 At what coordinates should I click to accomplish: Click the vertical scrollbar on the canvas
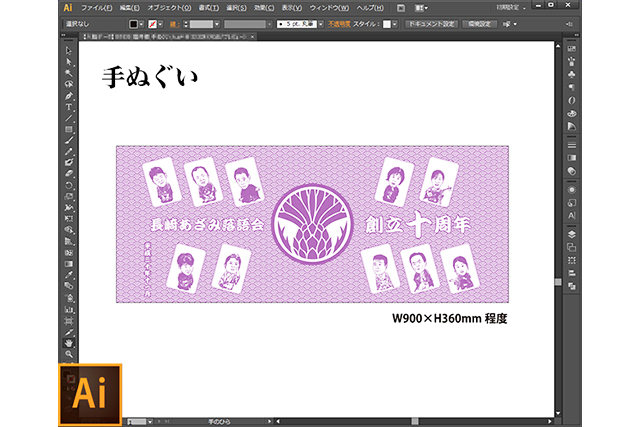(559, 200)
